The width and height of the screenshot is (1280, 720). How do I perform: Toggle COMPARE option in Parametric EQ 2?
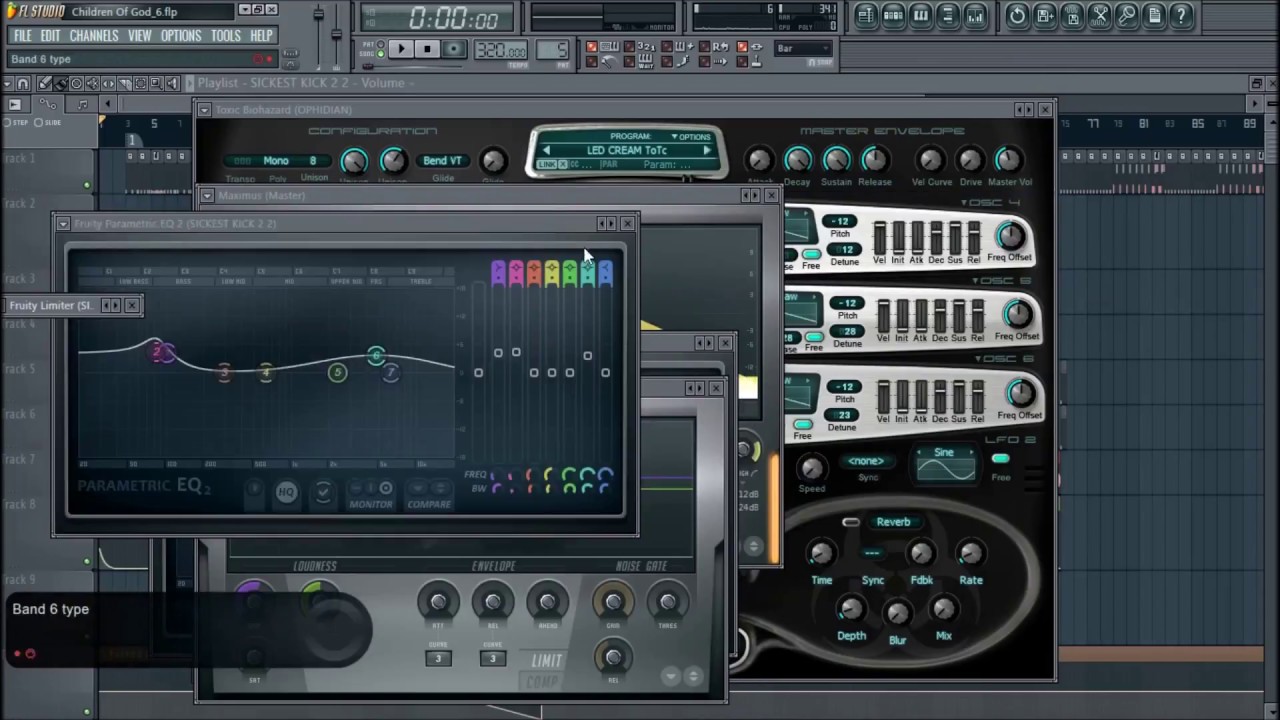(429, 495)
